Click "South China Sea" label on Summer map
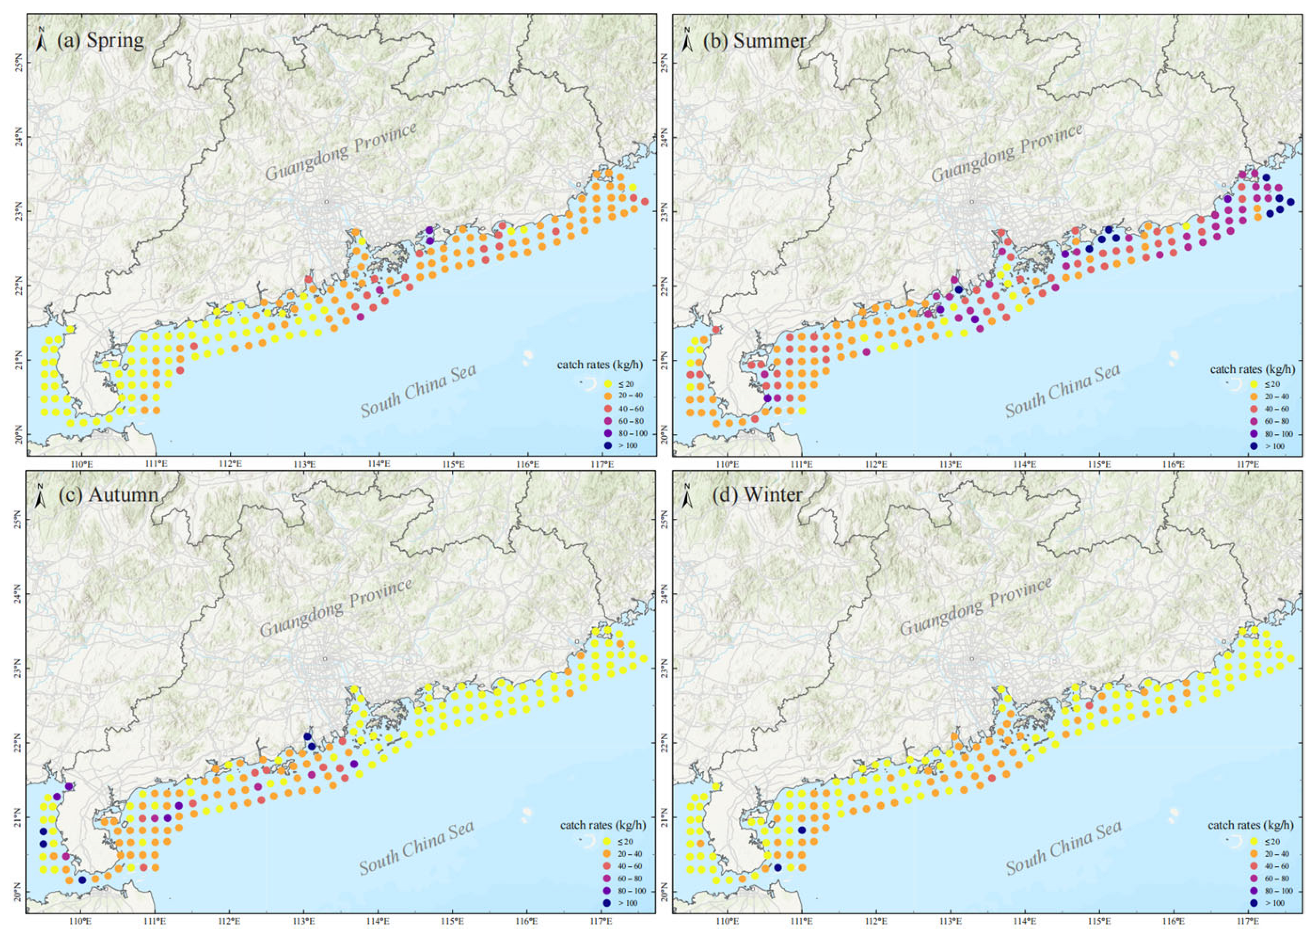Image resolution: width=1314 pixels, height=938 pixels. pos(1062,391)
